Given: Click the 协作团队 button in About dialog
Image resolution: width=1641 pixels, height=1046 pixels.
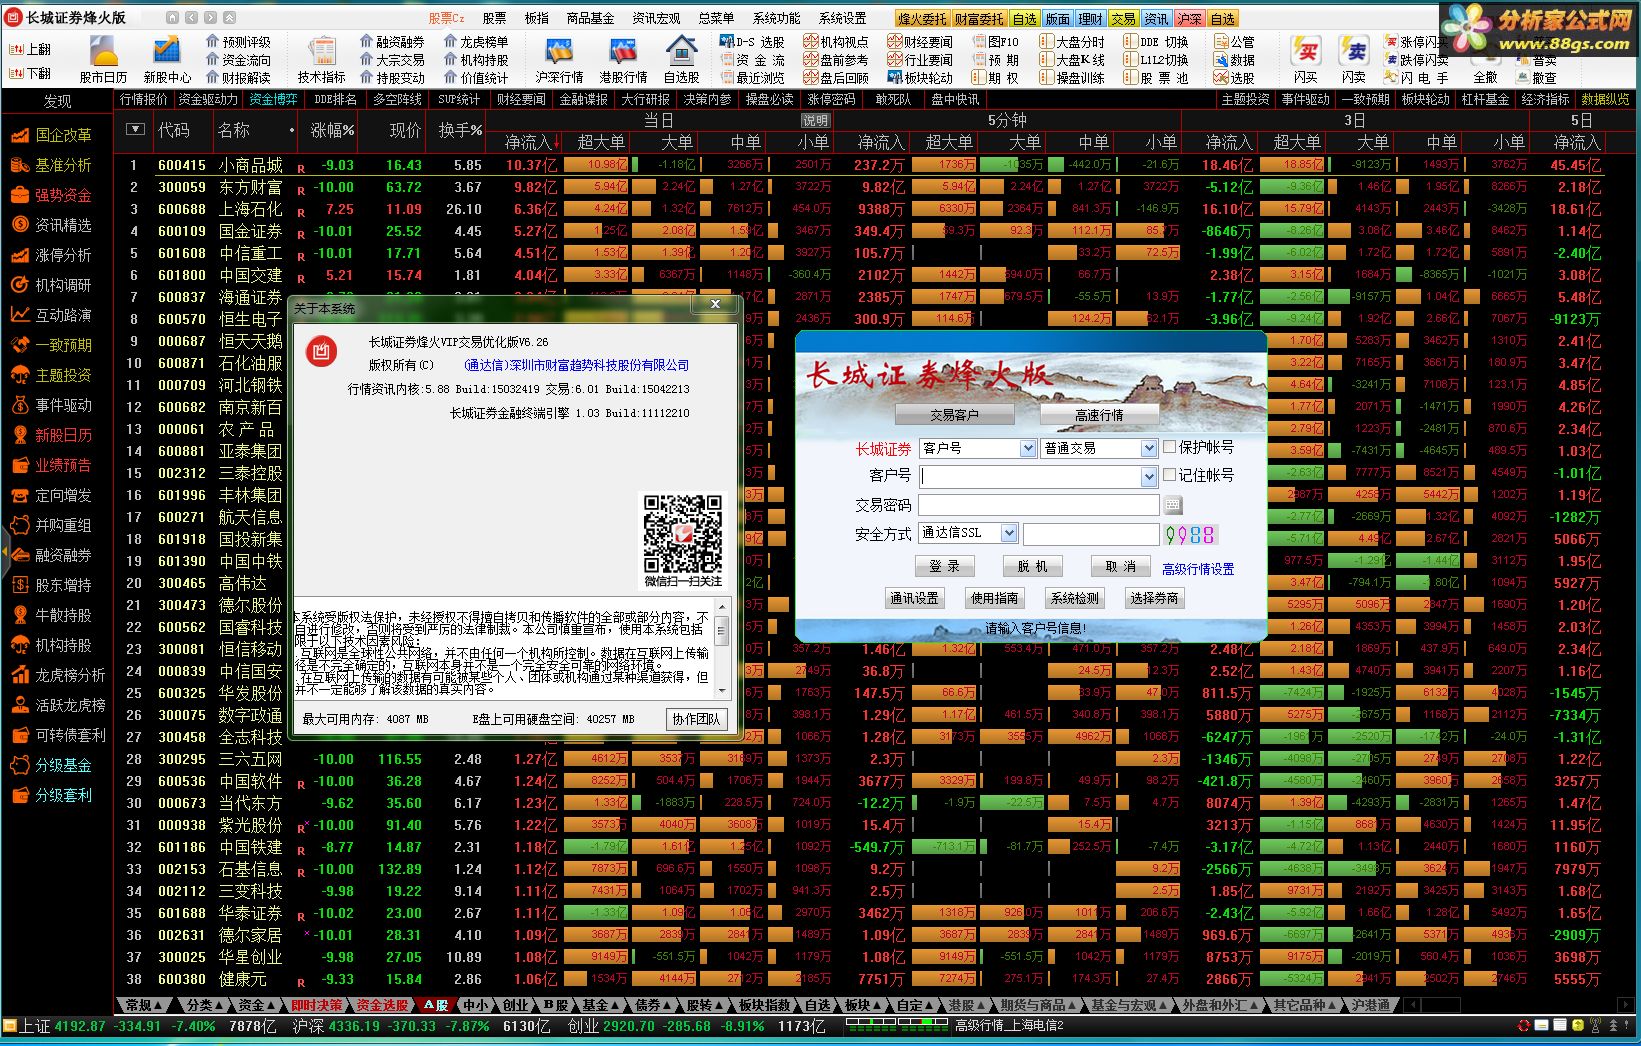Looking at the screenshot, I should click(696, 719).
